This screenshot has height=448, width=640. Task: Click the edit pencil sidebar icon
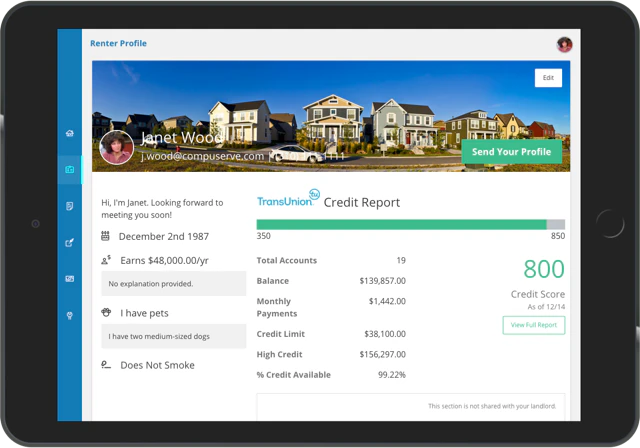(x=69, y=242)
